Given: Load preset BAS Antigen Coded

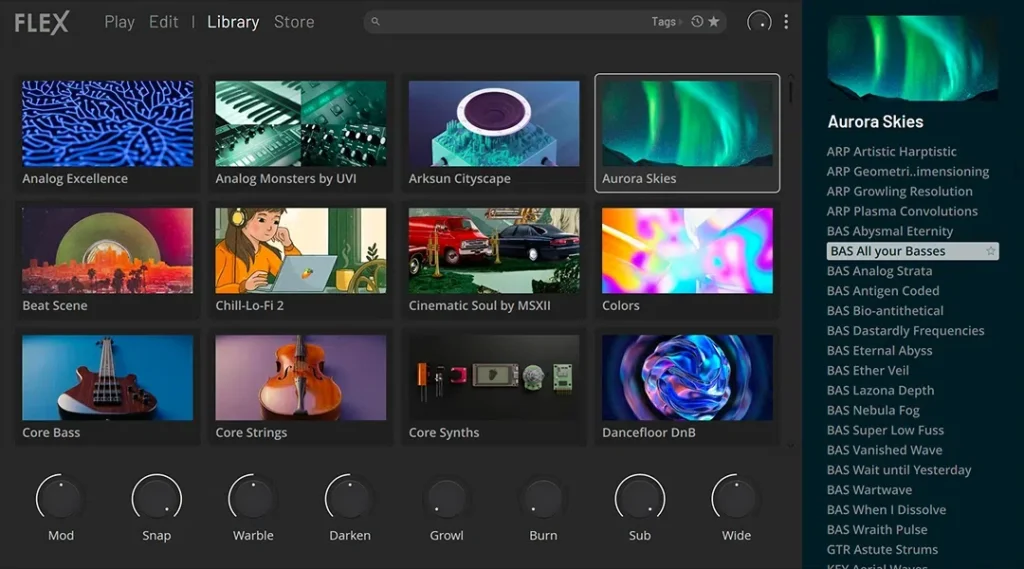Looking at the screenshot, I should pyautogui.click(x=883, y=291).
